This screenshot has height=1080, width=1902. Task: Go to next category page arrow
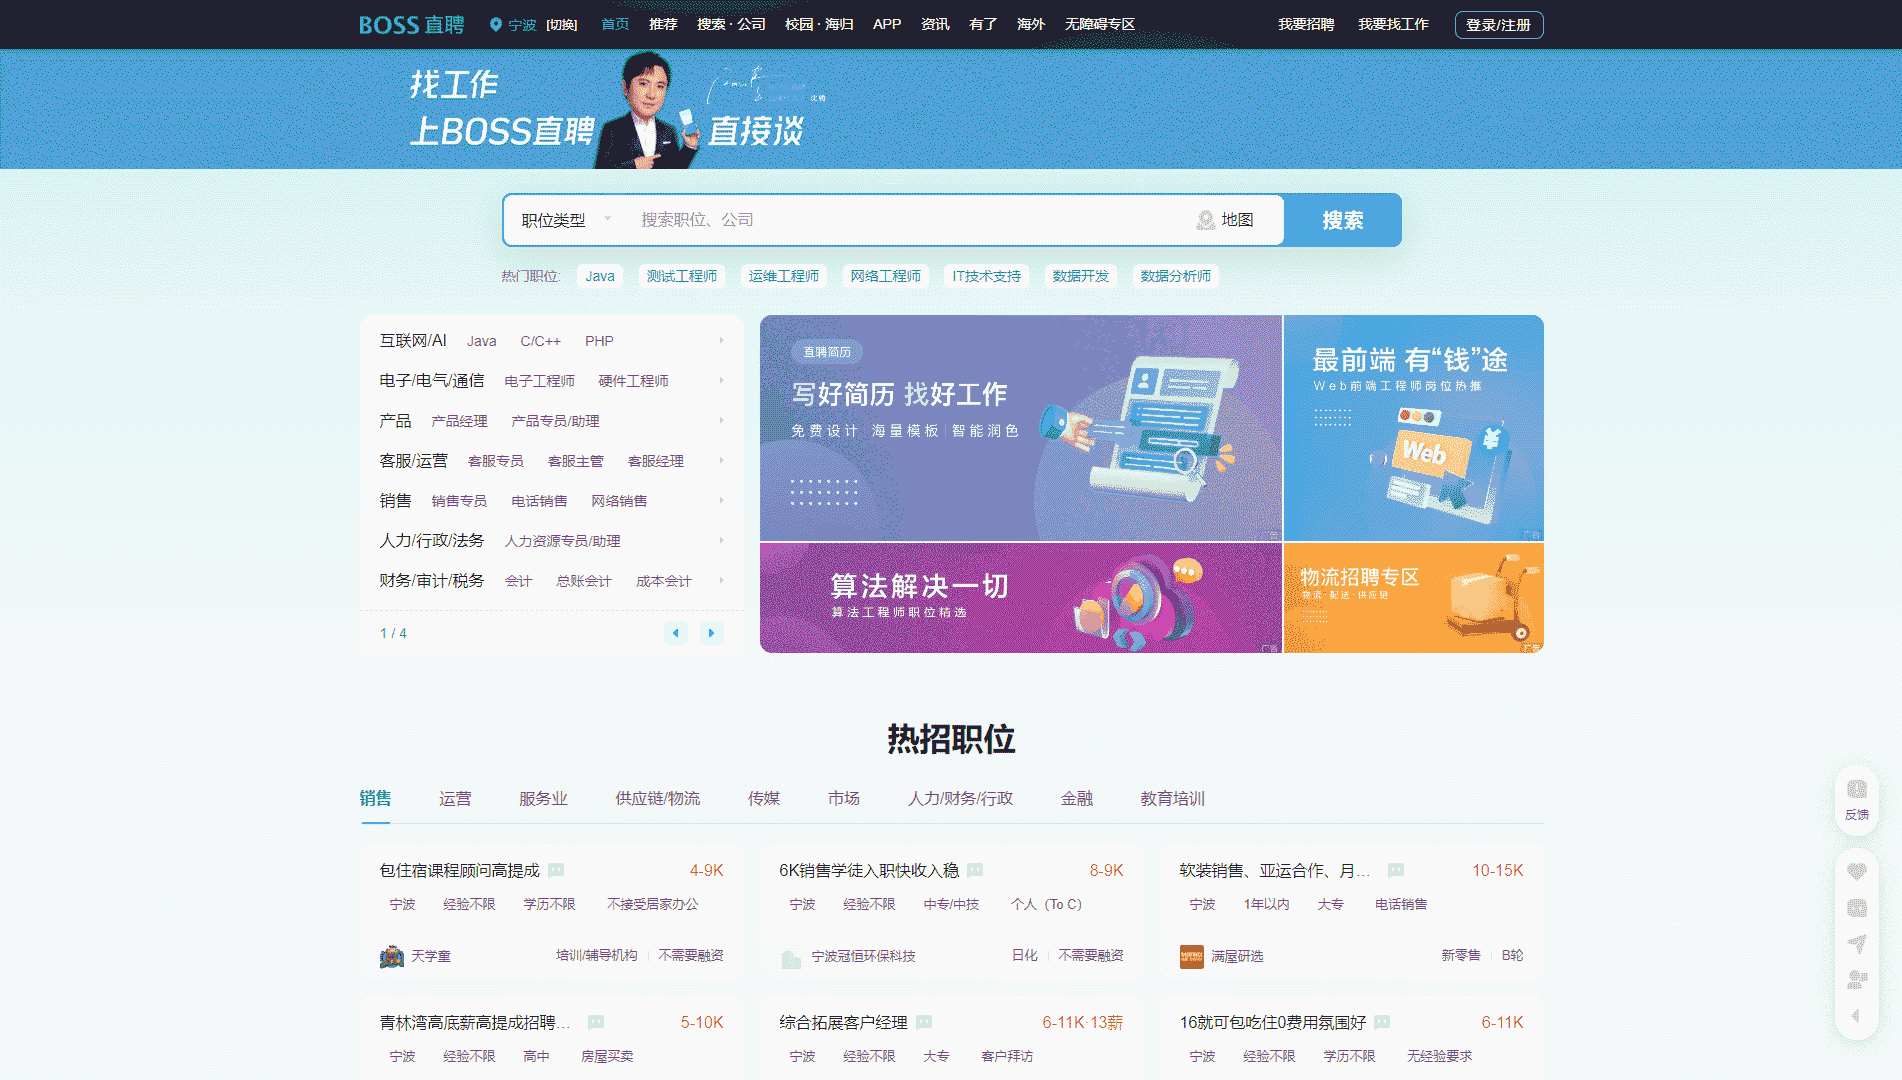coord(711,632)
